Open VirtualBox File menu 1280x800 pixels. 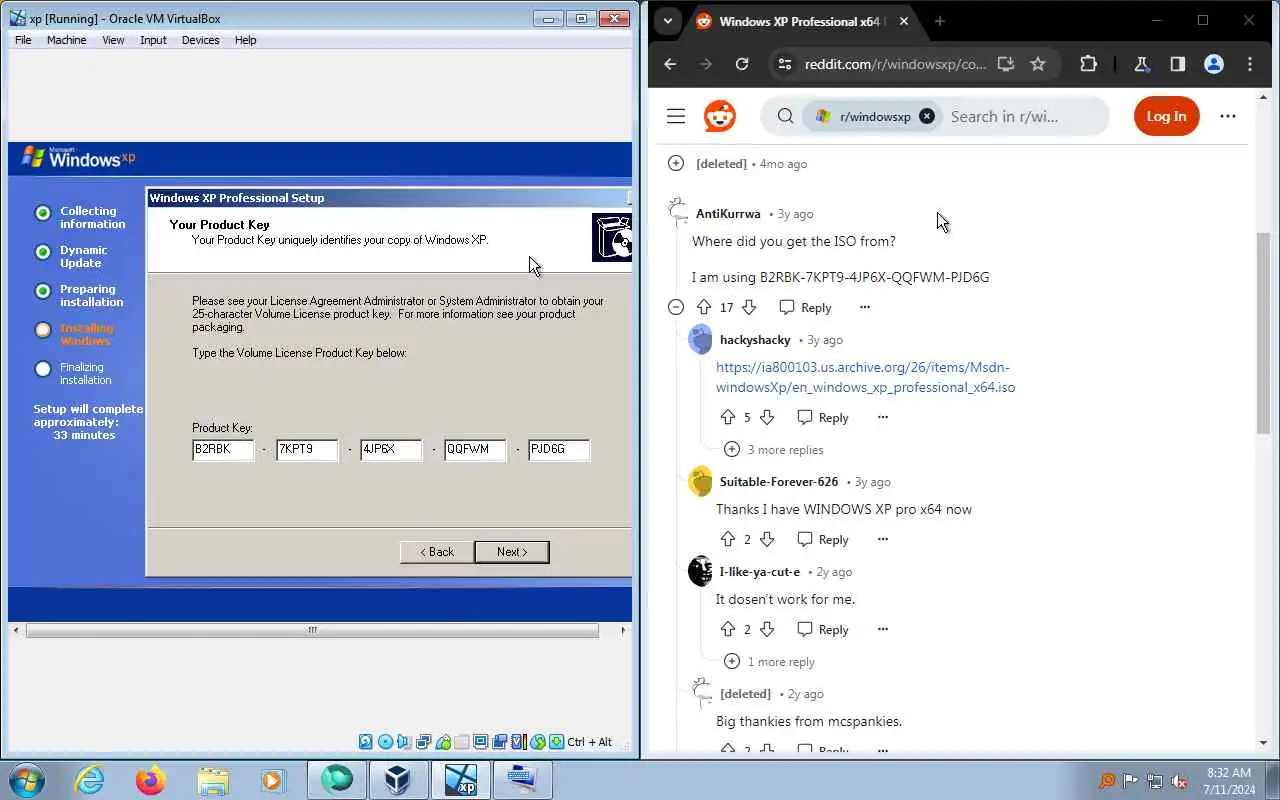pos(23,40)
